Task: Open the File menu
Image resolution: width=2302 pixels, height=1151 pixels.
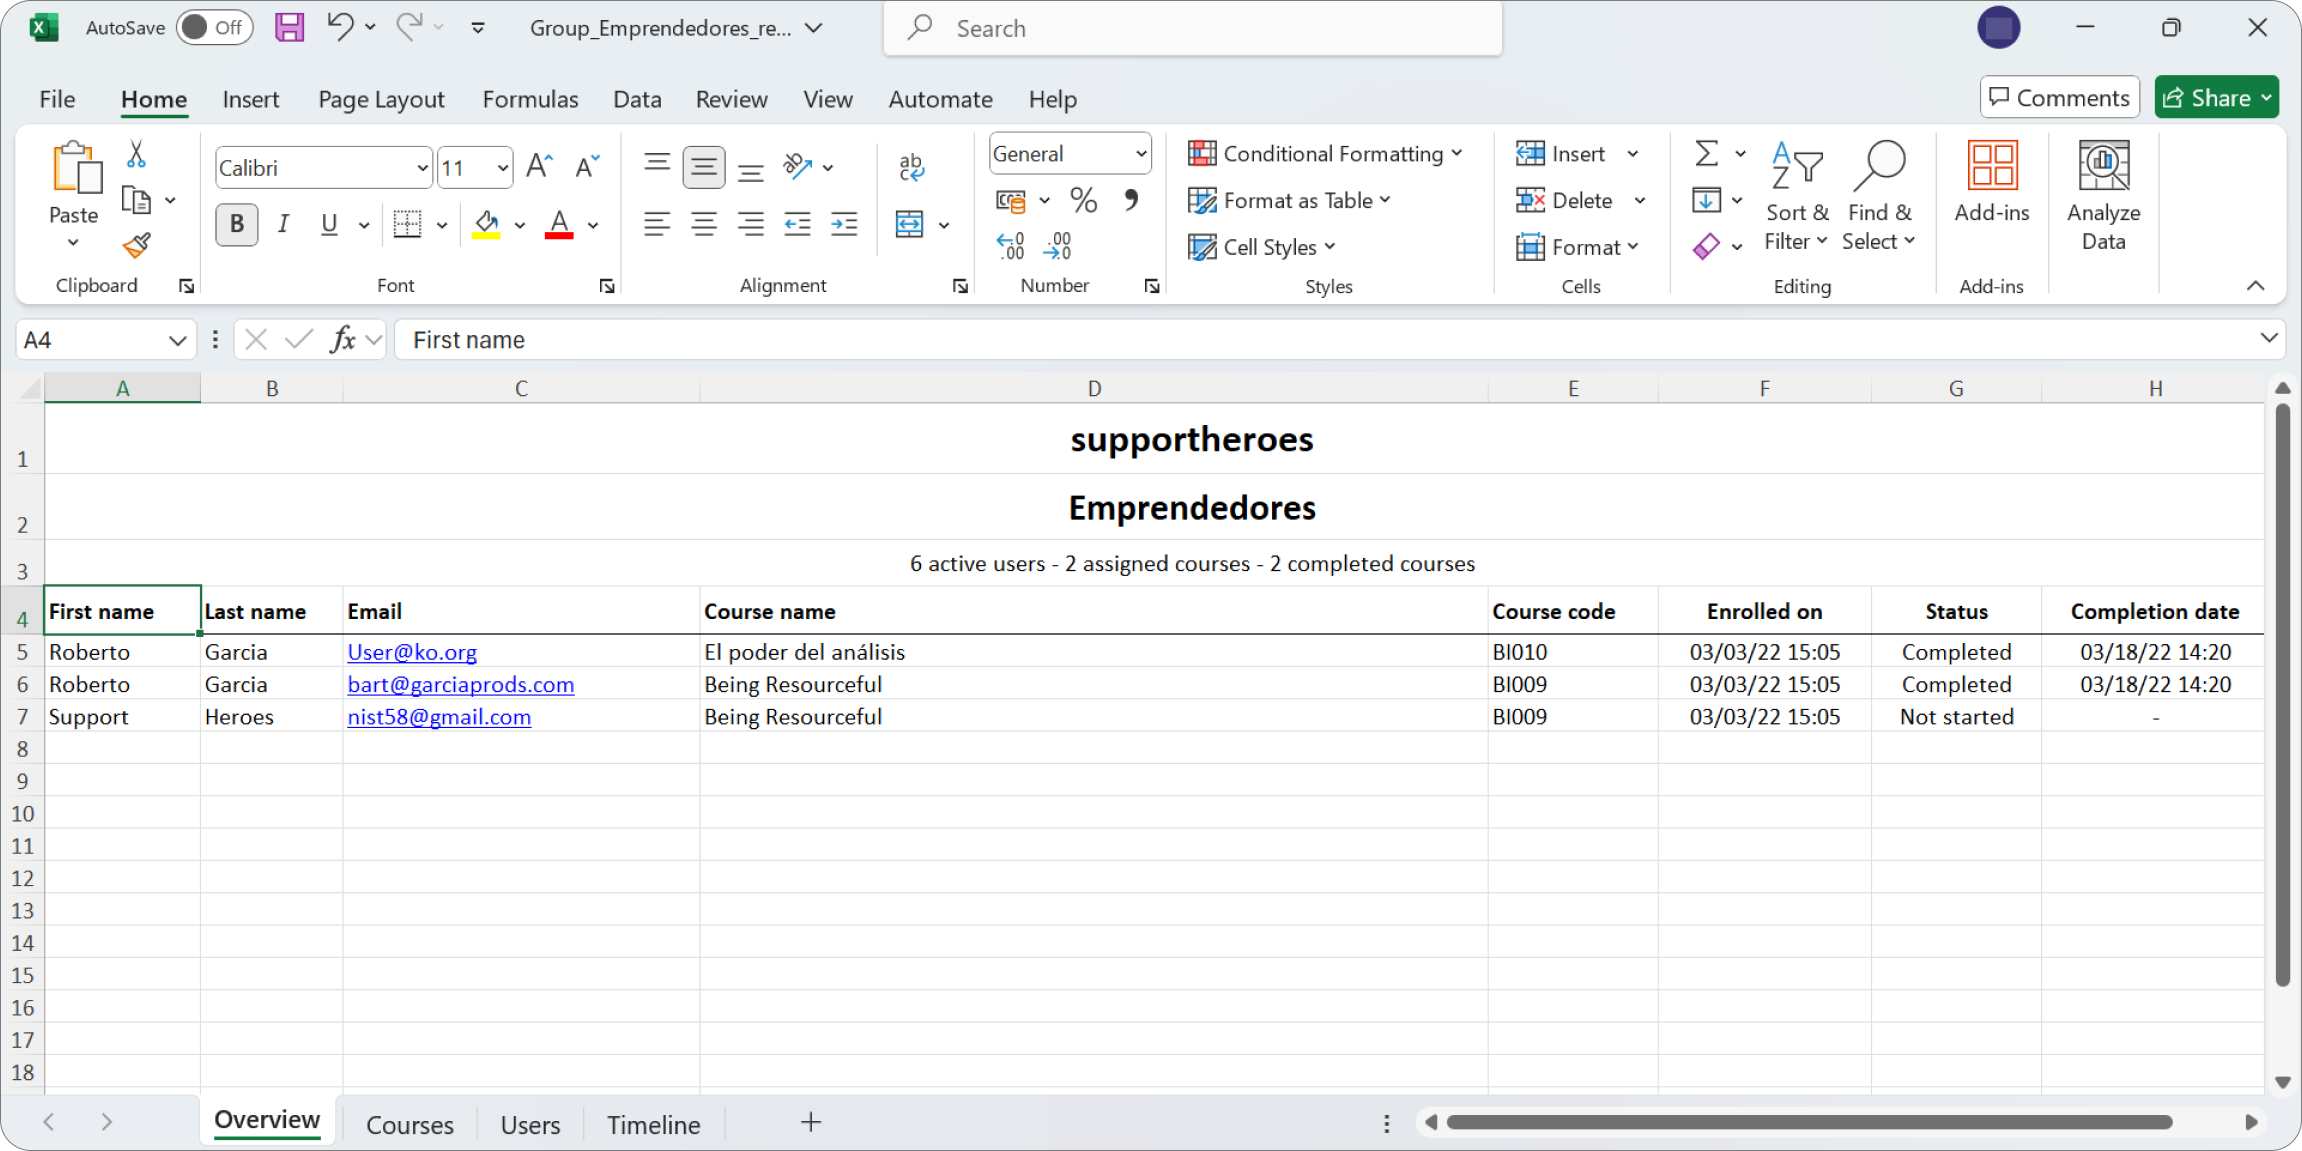Action: (57, 99)
